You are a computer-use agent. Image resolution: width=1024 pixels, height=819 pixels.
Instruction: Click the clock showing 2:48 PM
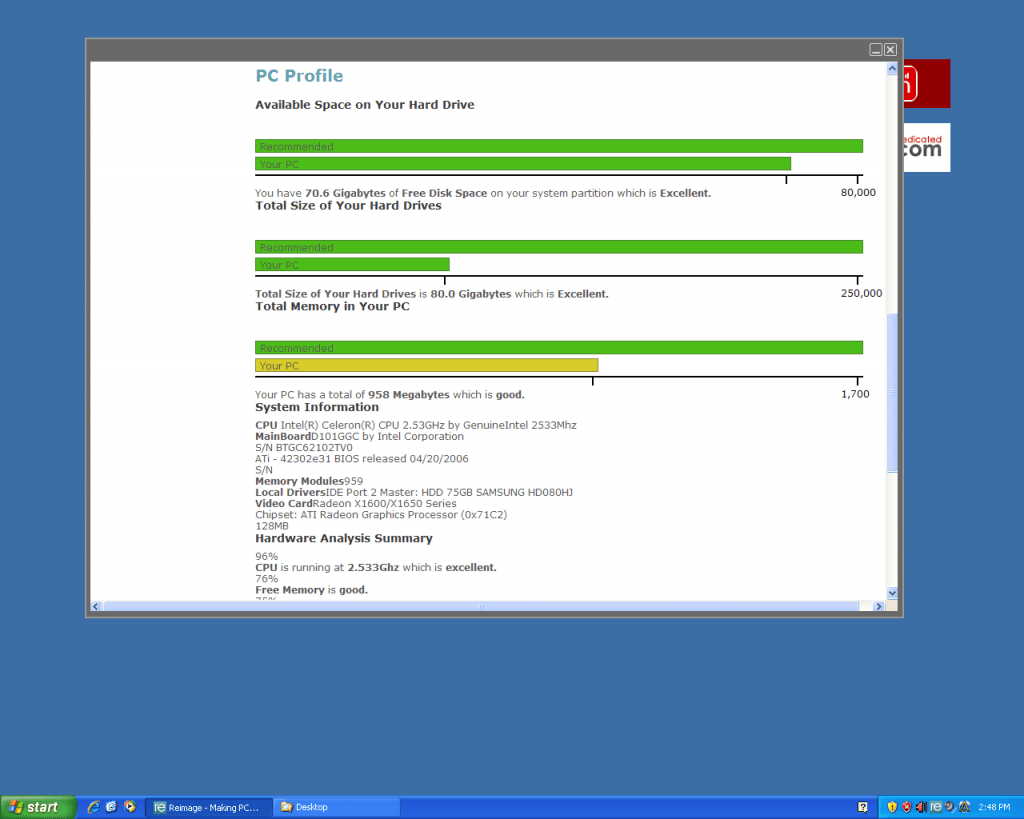tap(993, 807)
